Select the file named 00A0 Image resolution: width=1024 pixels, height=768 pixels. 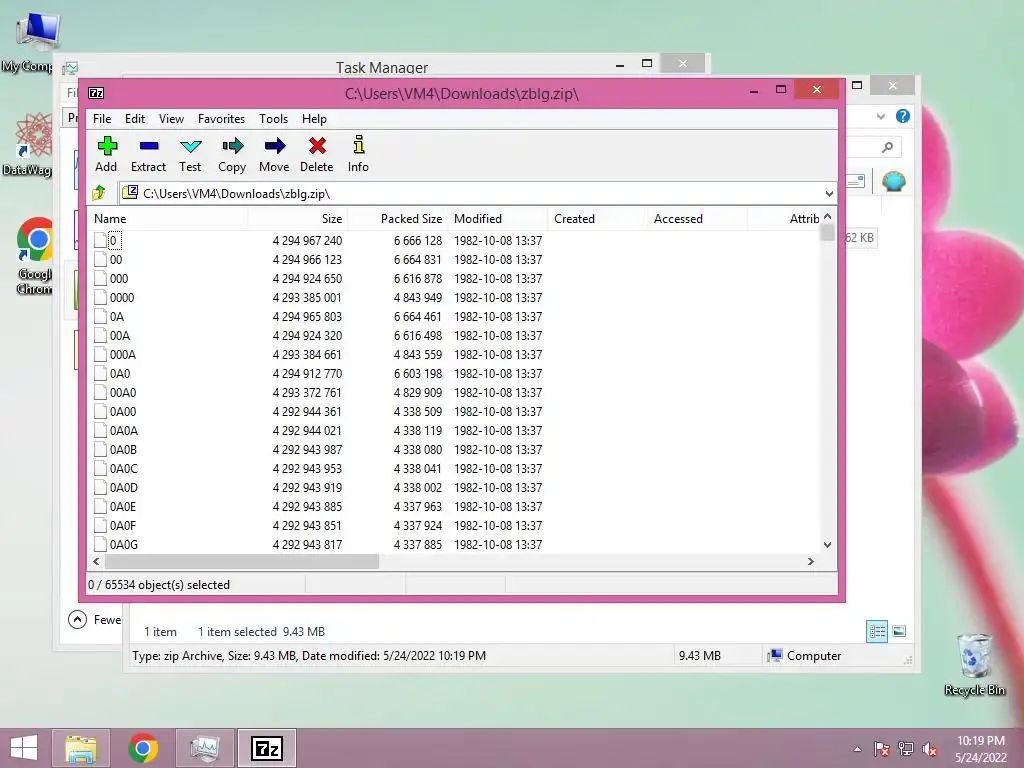123,392
